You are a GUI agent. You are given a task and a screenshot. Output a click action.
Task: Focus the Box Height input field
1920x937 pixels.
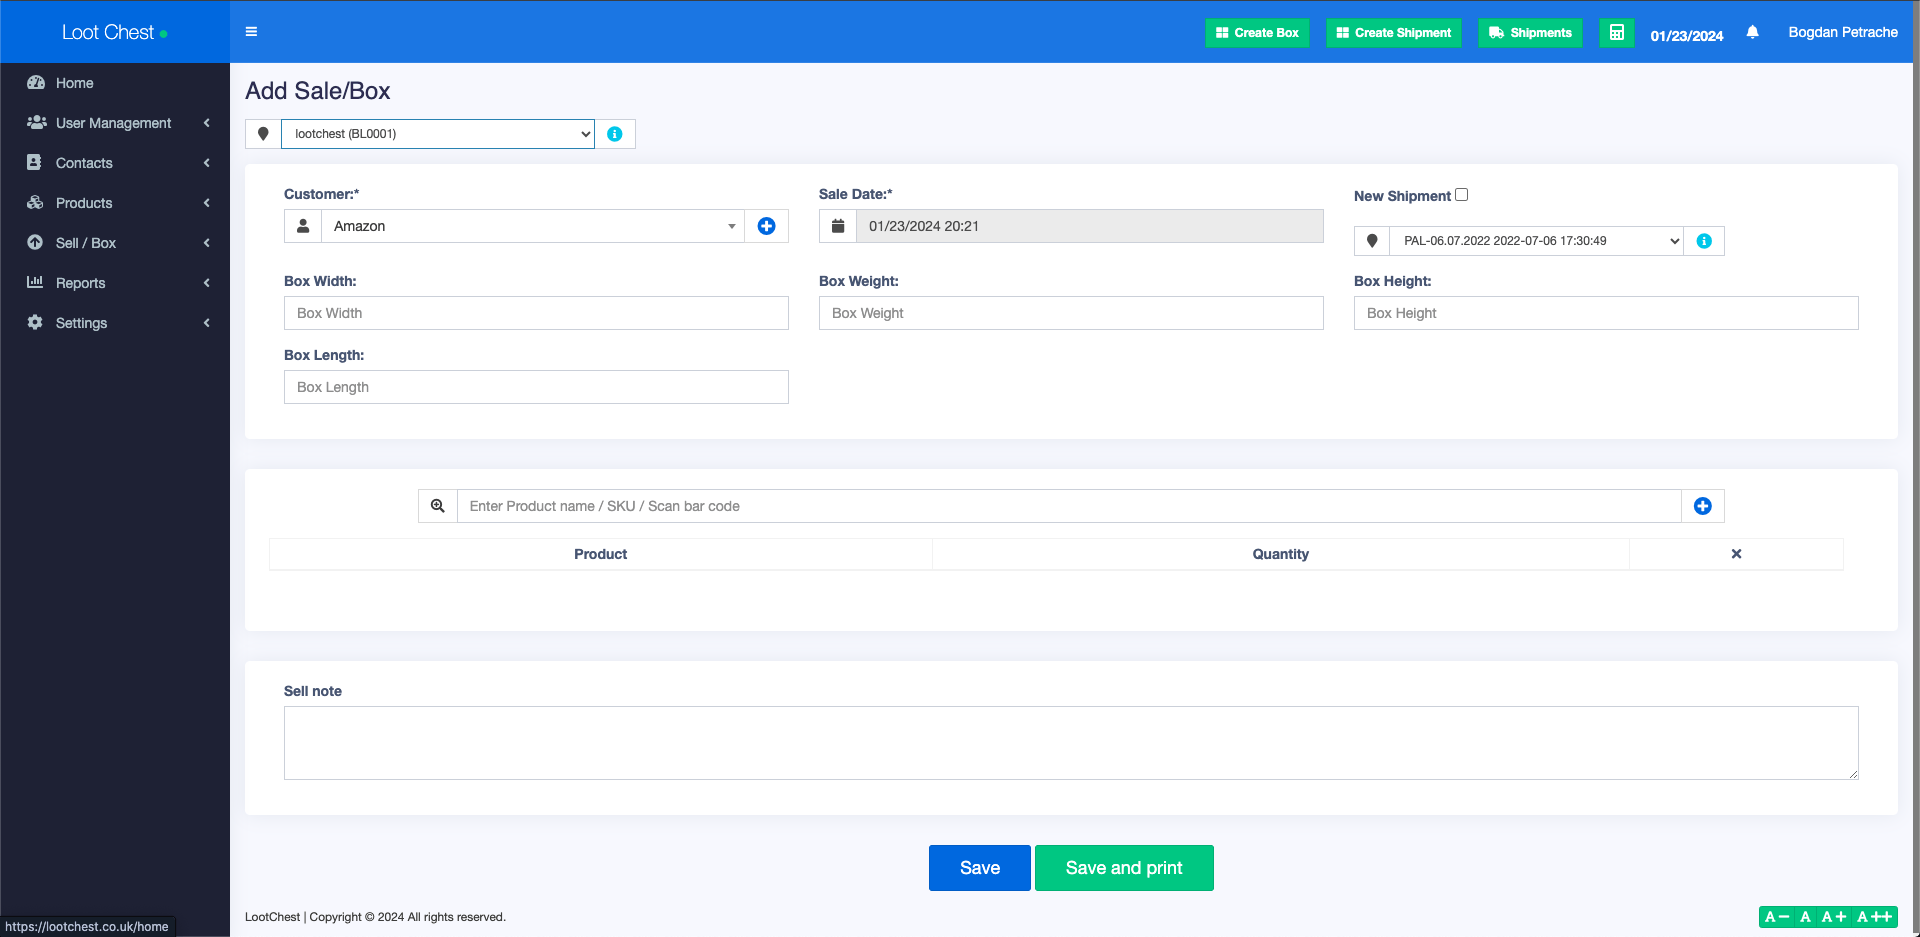[x=1606, y=313]
